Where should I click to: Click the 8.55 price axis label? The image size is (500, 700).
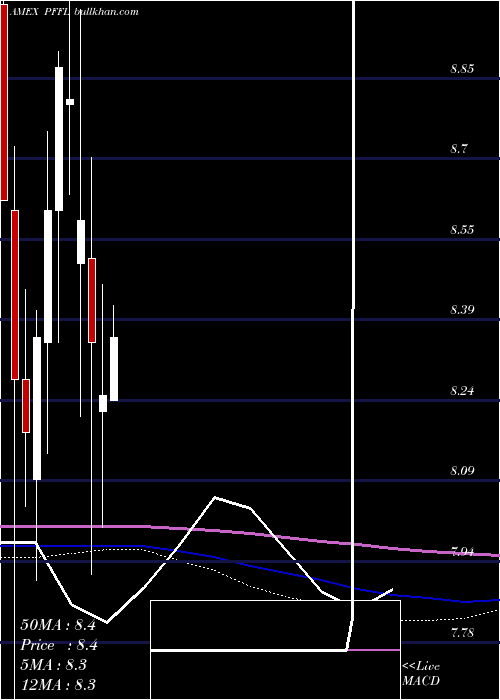(x=462, y=230)
